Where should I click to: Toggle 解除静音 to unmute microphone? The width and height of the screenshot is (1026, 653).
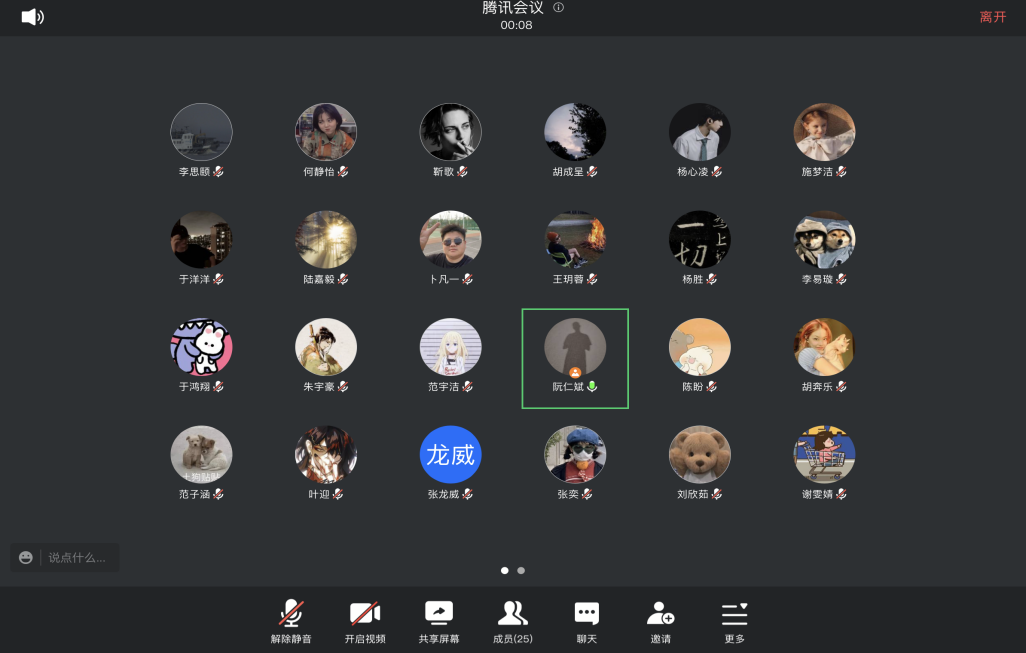click(291, 621)
